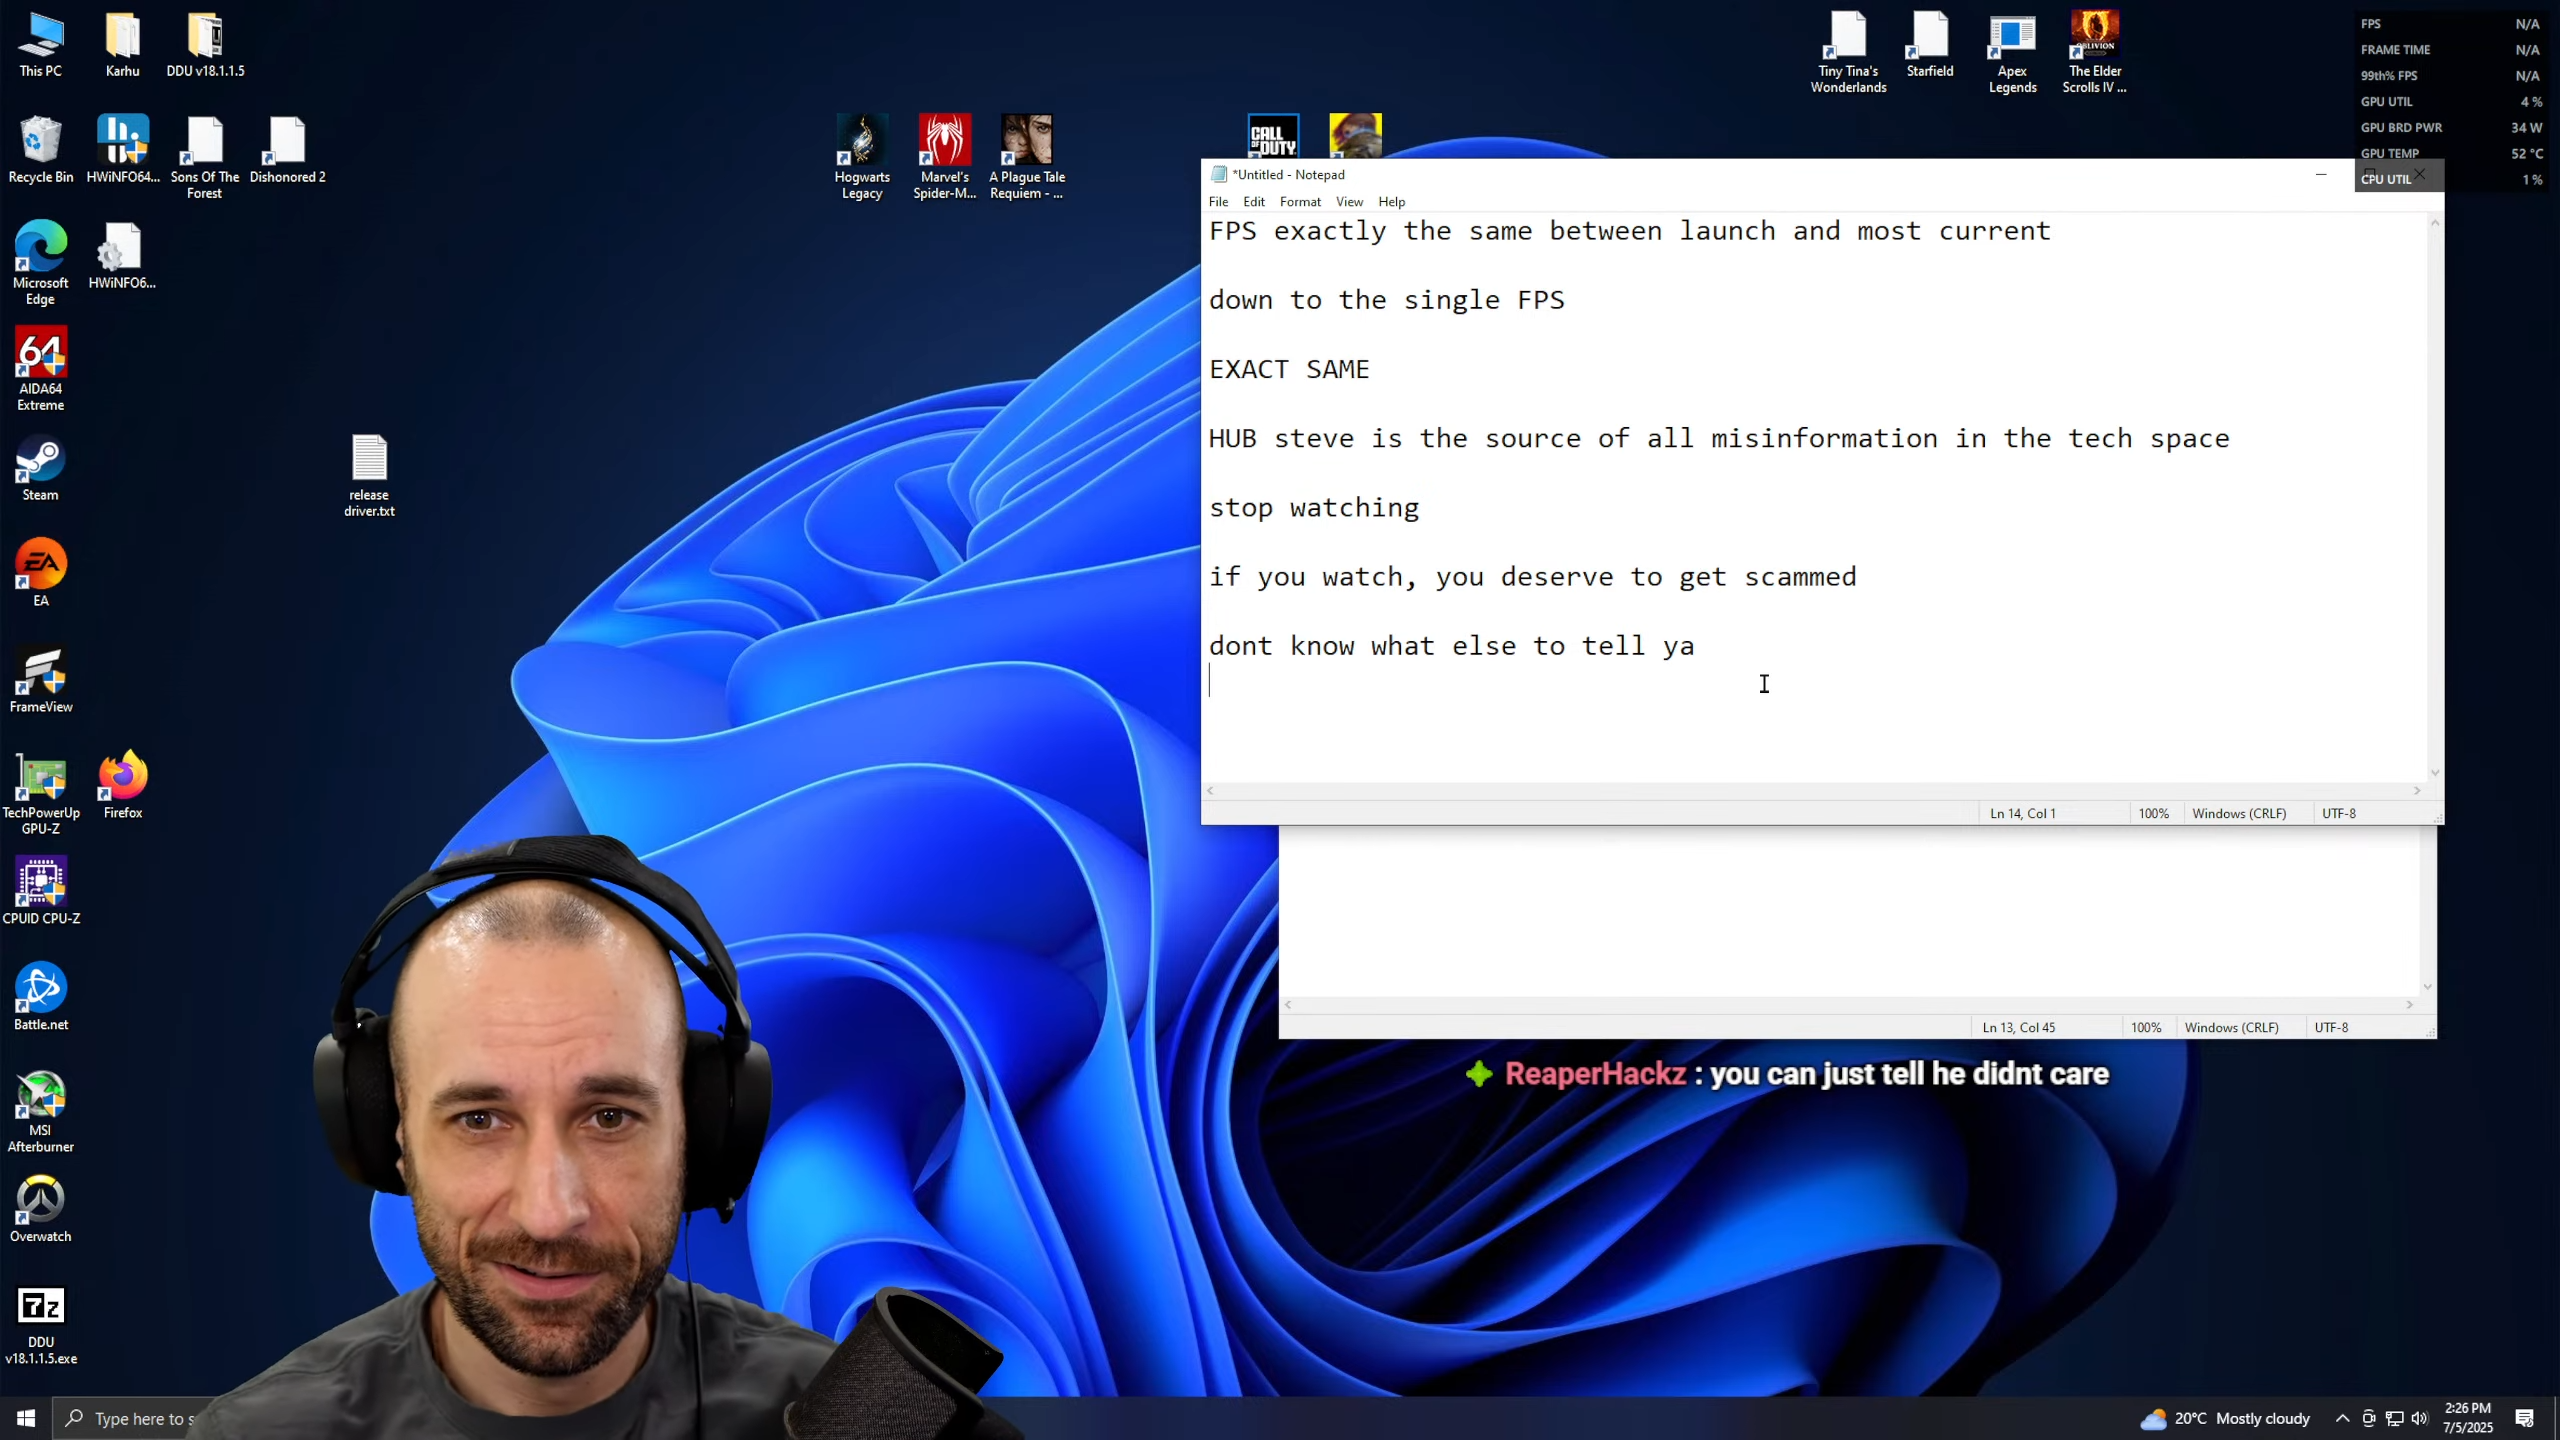Open CPUID CPU-Z shortcut
This screenshot has width=2560, height=1440.
coord(40,892)
